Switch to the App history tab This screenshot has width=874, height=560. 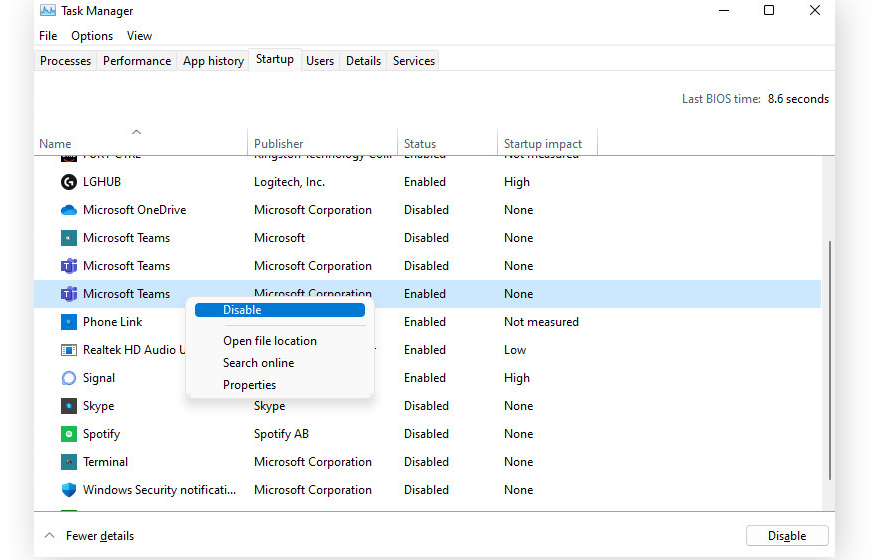click(x=213, y=61)
